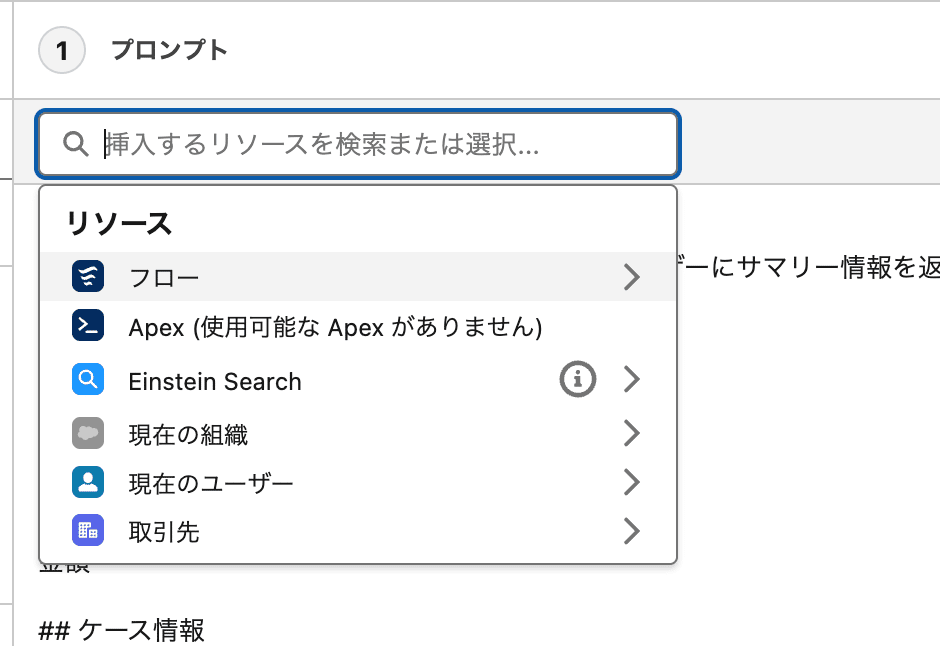Viewport: 940px width, 646px height.
Task: Click the 現在のユーザー avatar icon
Action: [x=86, y=482]
